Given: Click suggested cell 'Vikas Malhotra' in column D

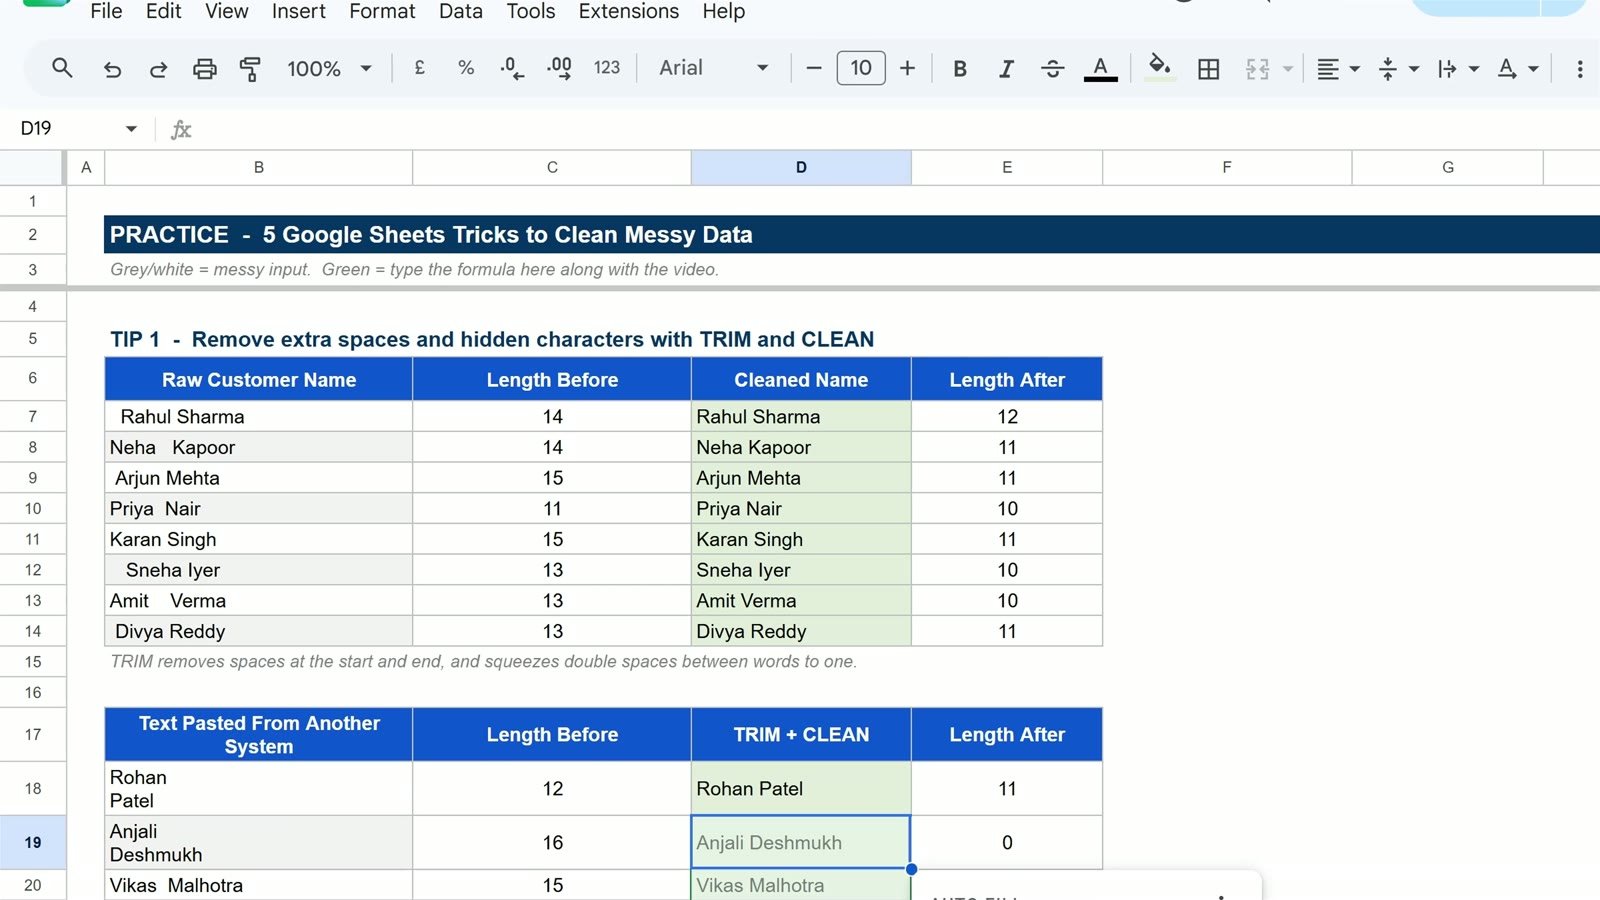Looking at the screenshot, I should [x=801, y=885].
